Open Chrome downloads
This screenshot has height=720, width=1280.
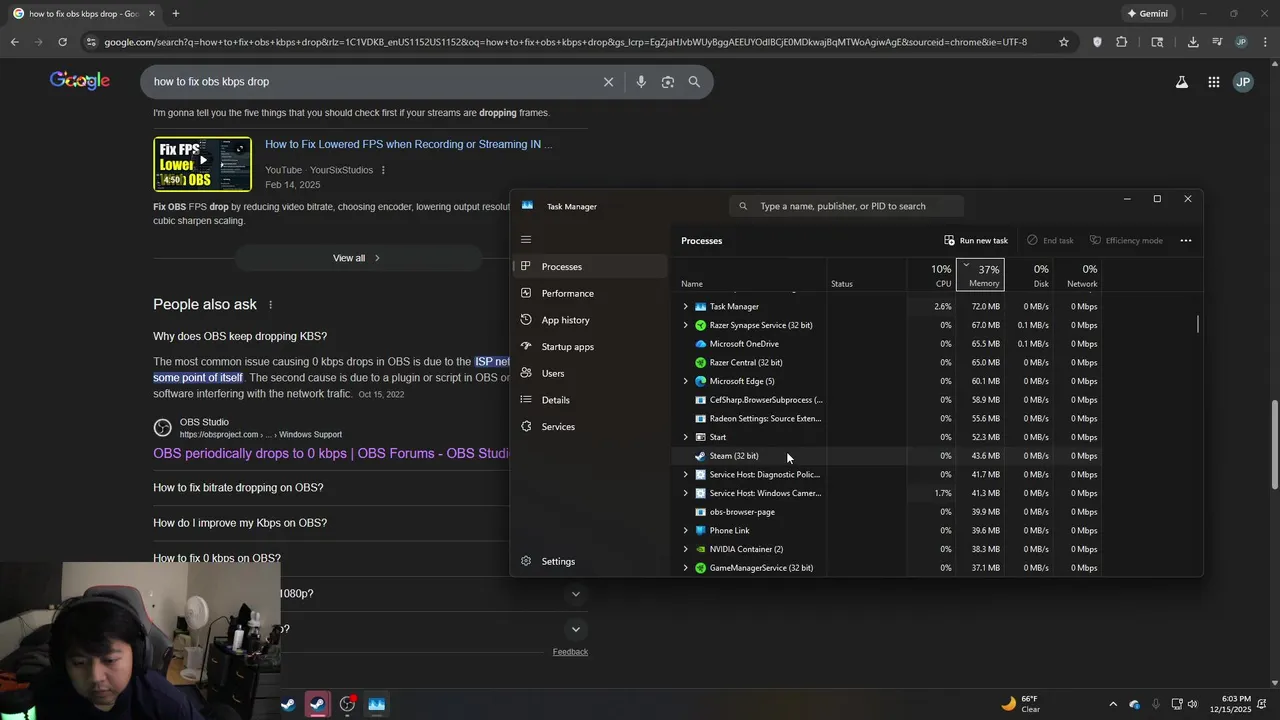(x=1193, y=42)
